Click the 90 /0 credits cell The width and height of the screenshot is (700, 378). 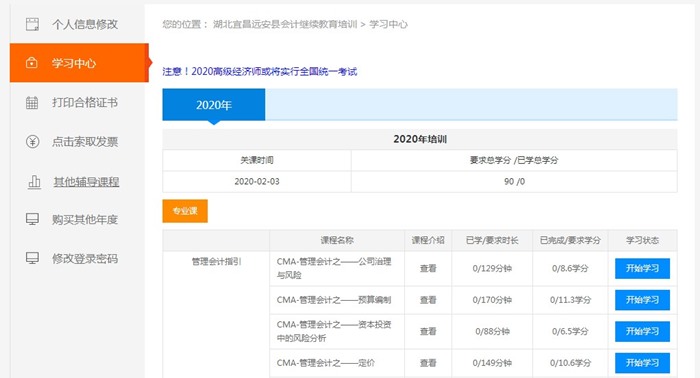(x=514, y=182)
